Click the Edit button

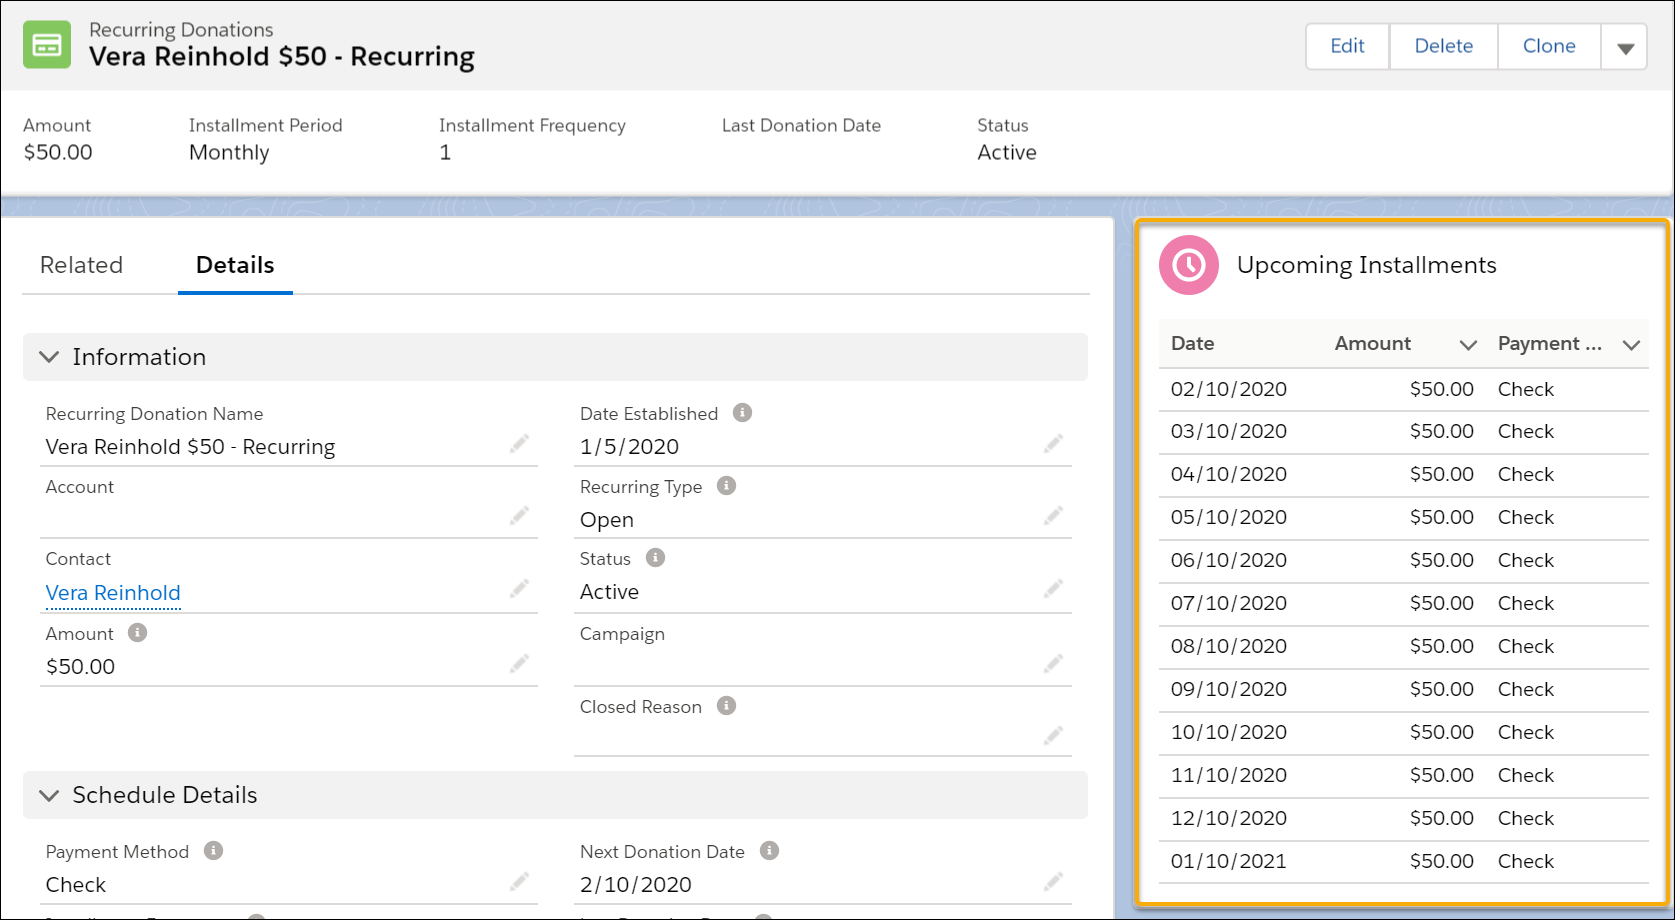[1347, 46]
